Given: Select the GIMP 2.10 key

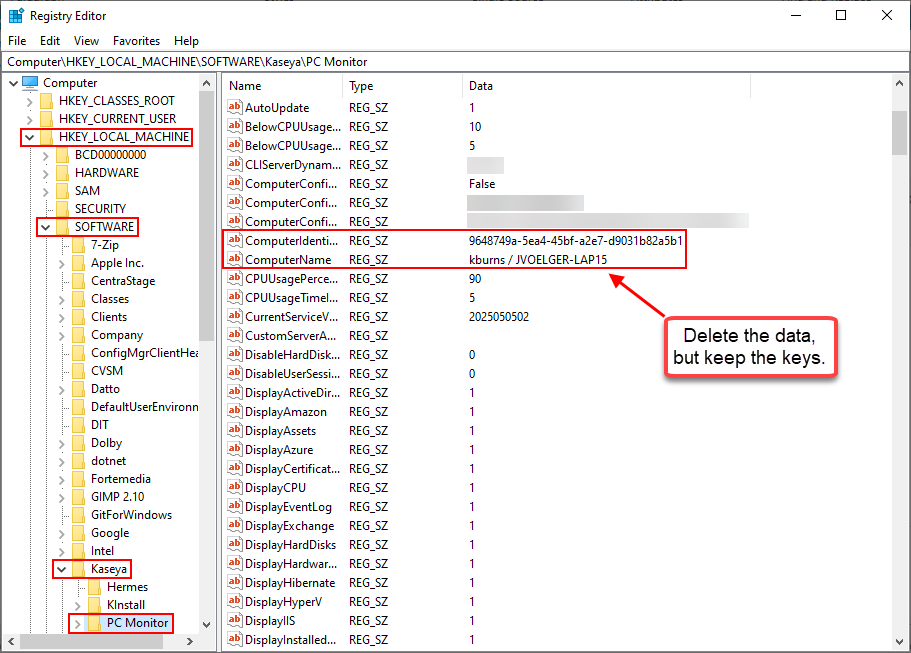Looking at the screenshot, I should (118, 497).
